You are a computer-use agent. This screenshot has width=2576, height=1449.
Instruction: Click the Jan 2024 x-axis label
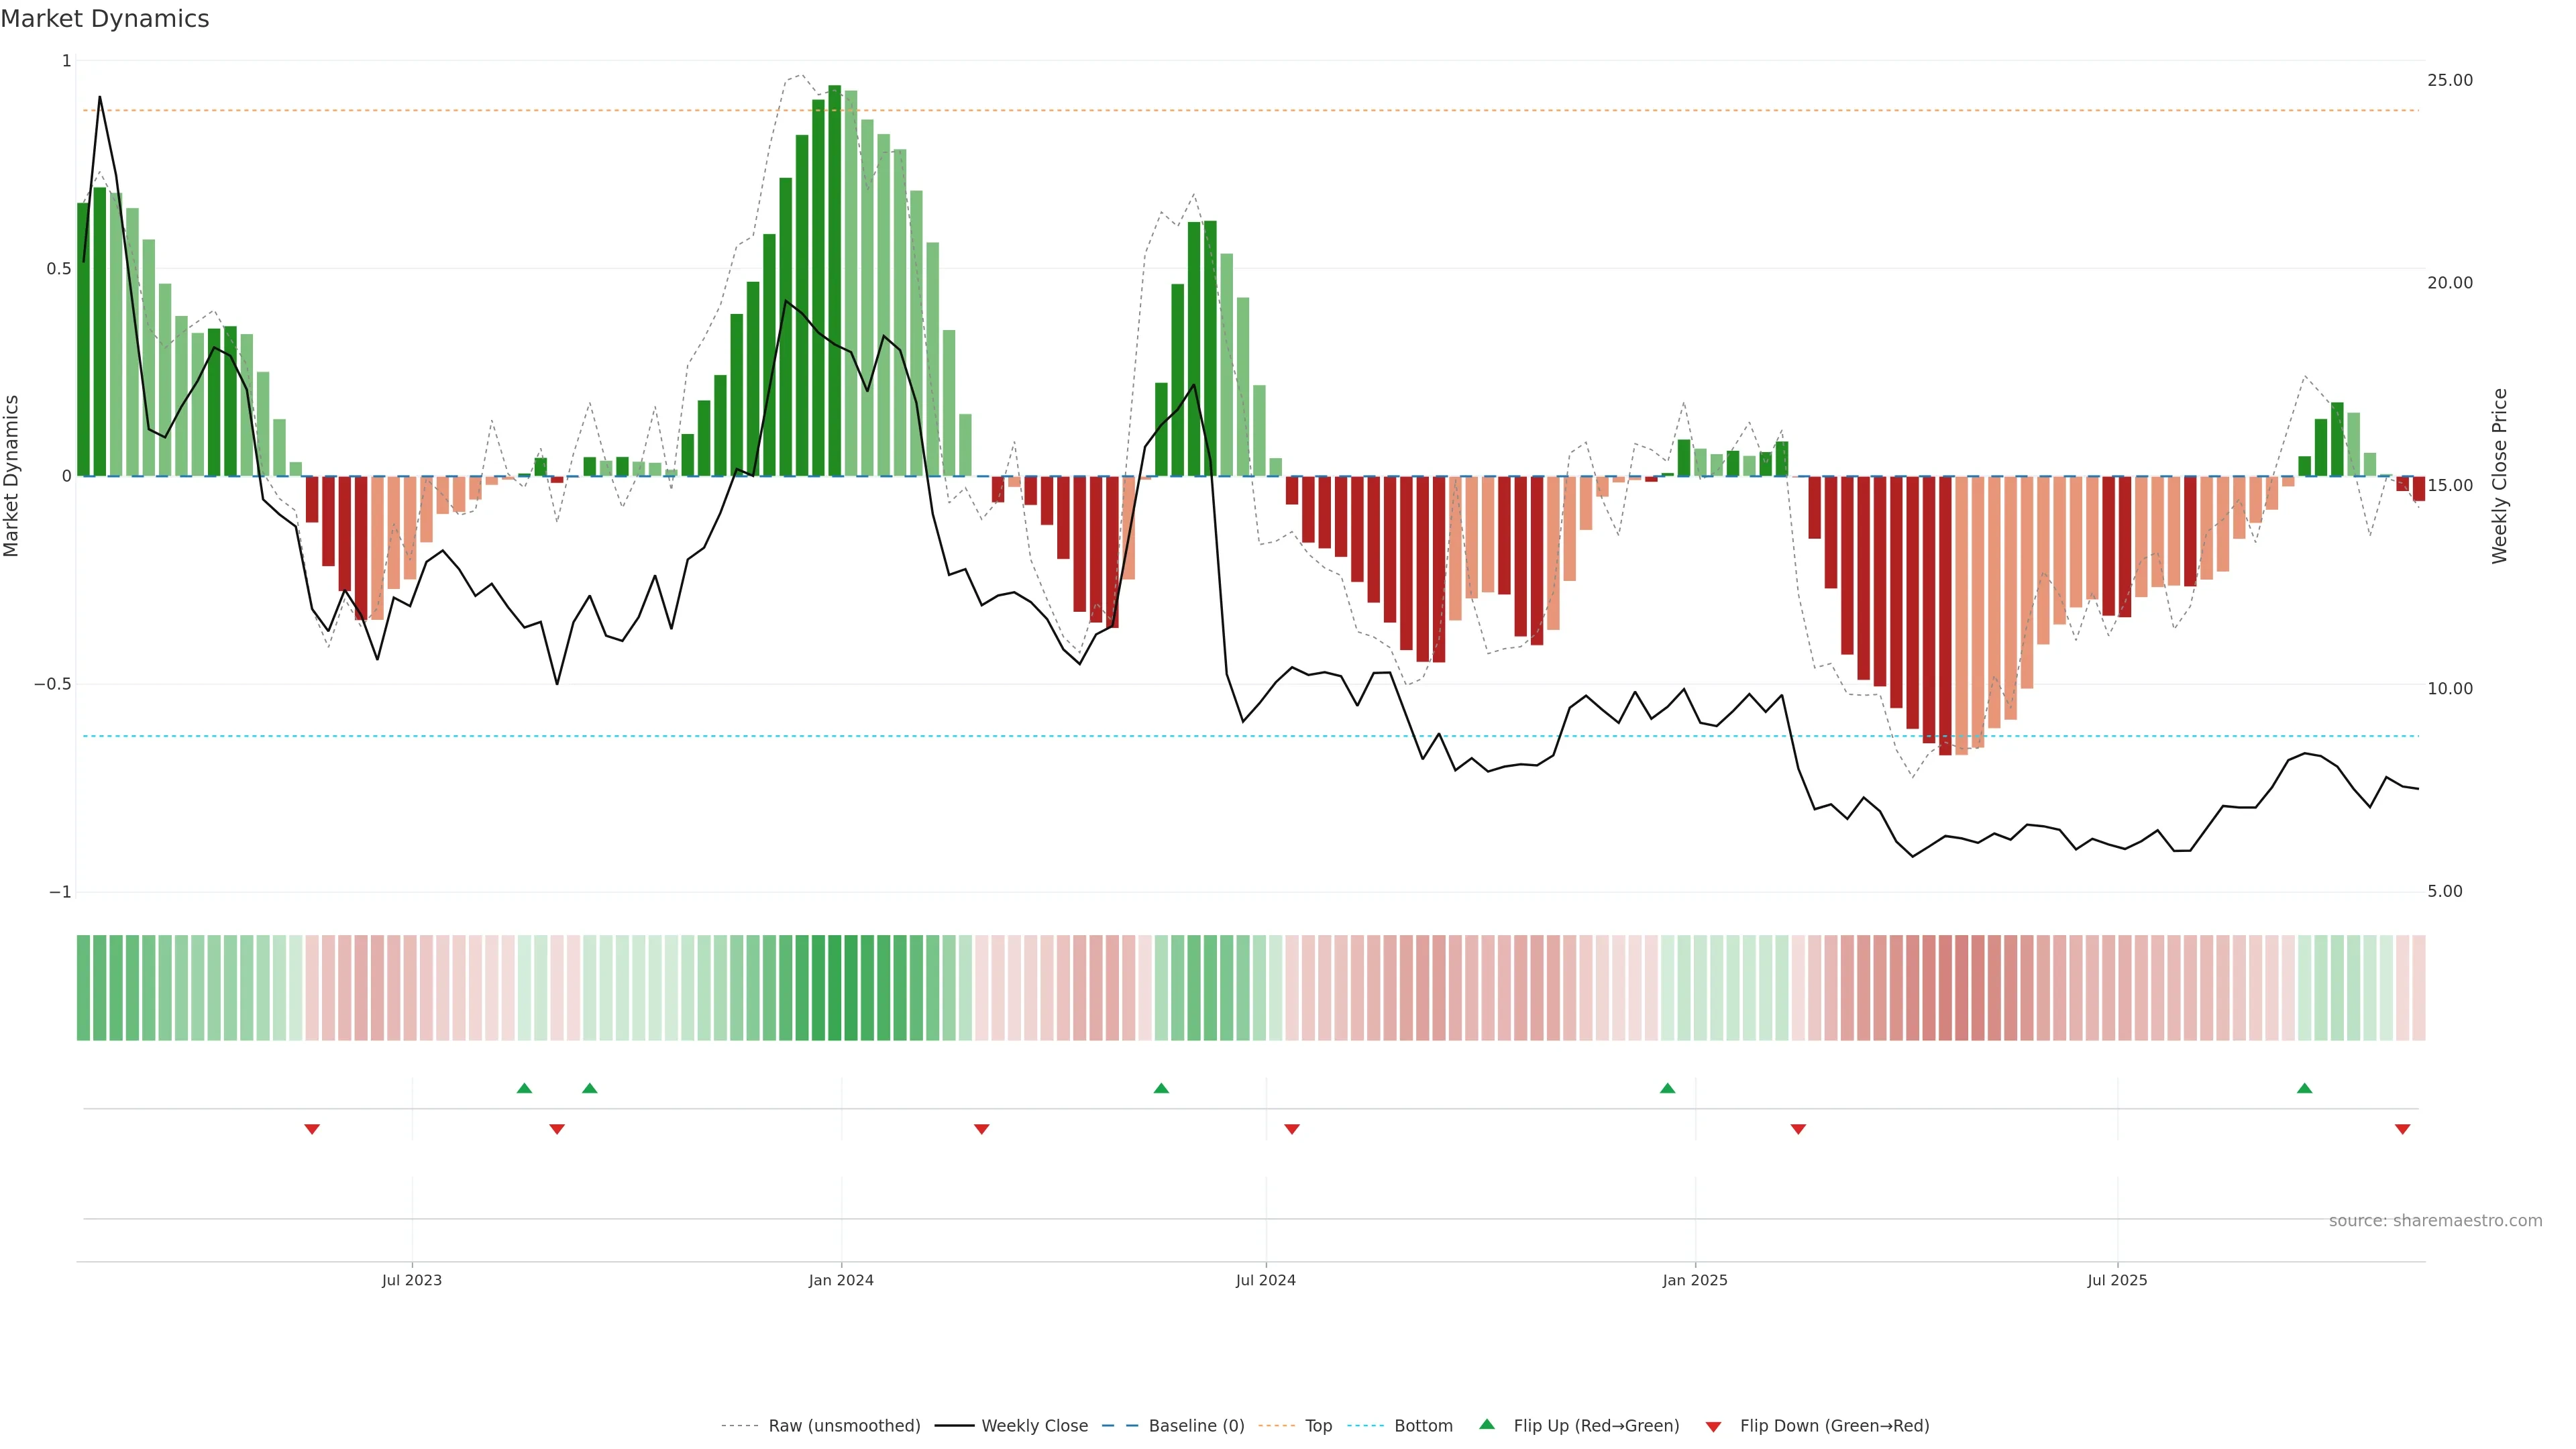tap(841, 1280)
